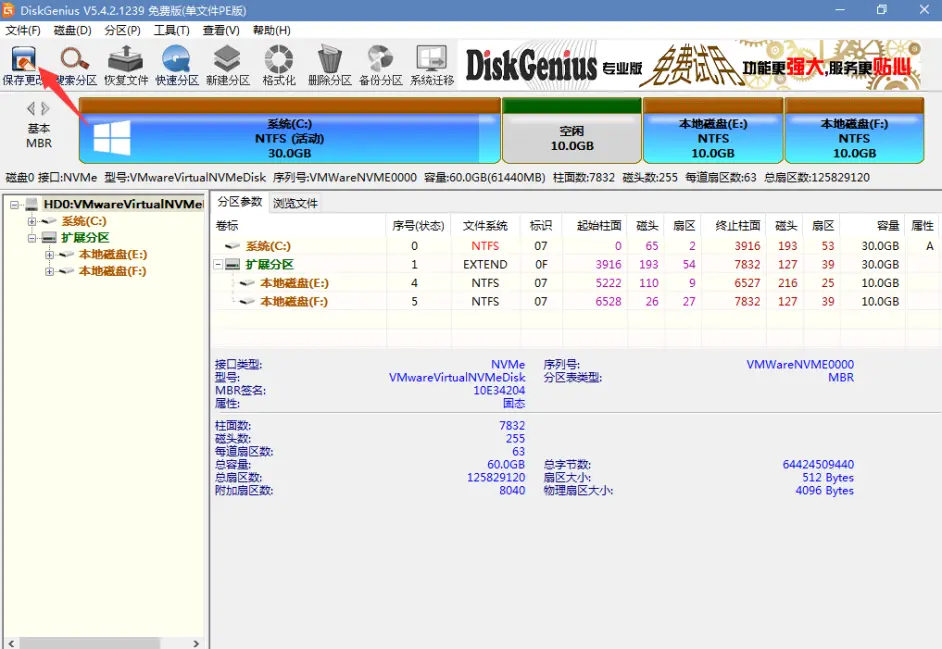Image resolution: width=942 pixels, height=649 pixels.
Task: Select the 本地磁盘(F:) partition block on disk map
Action: [x=854, y=130]
